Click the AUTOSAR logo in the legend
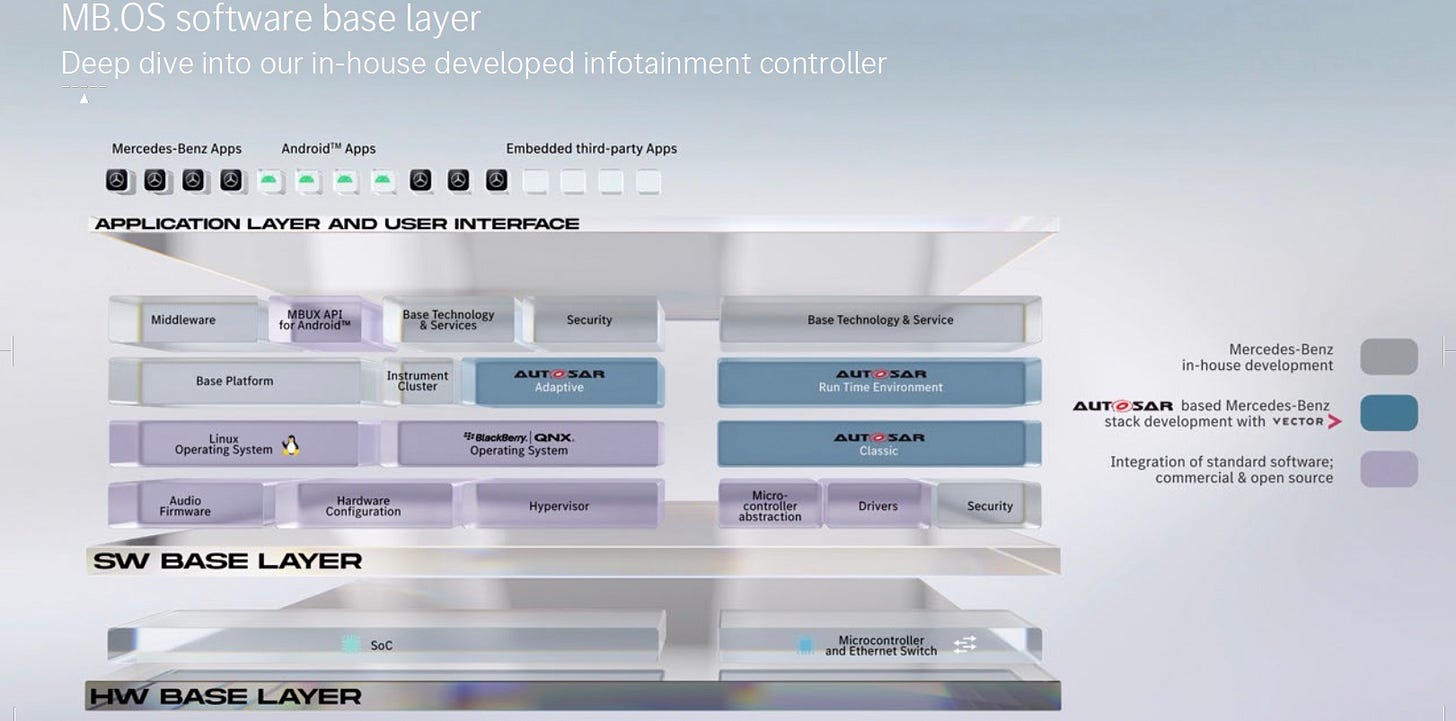 1123,406
